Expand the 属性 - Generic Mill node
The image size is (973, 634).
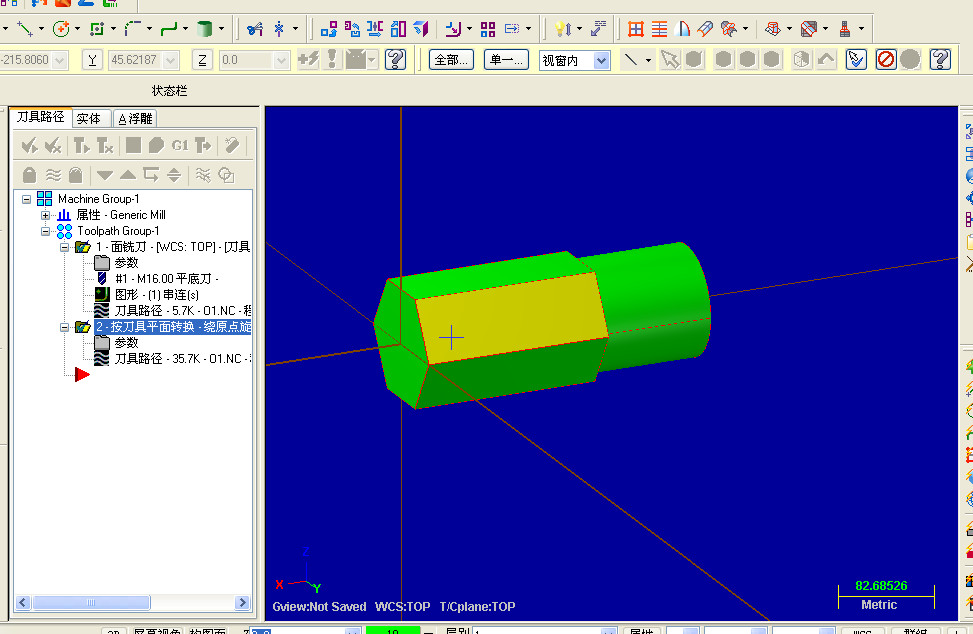[45, 215]
